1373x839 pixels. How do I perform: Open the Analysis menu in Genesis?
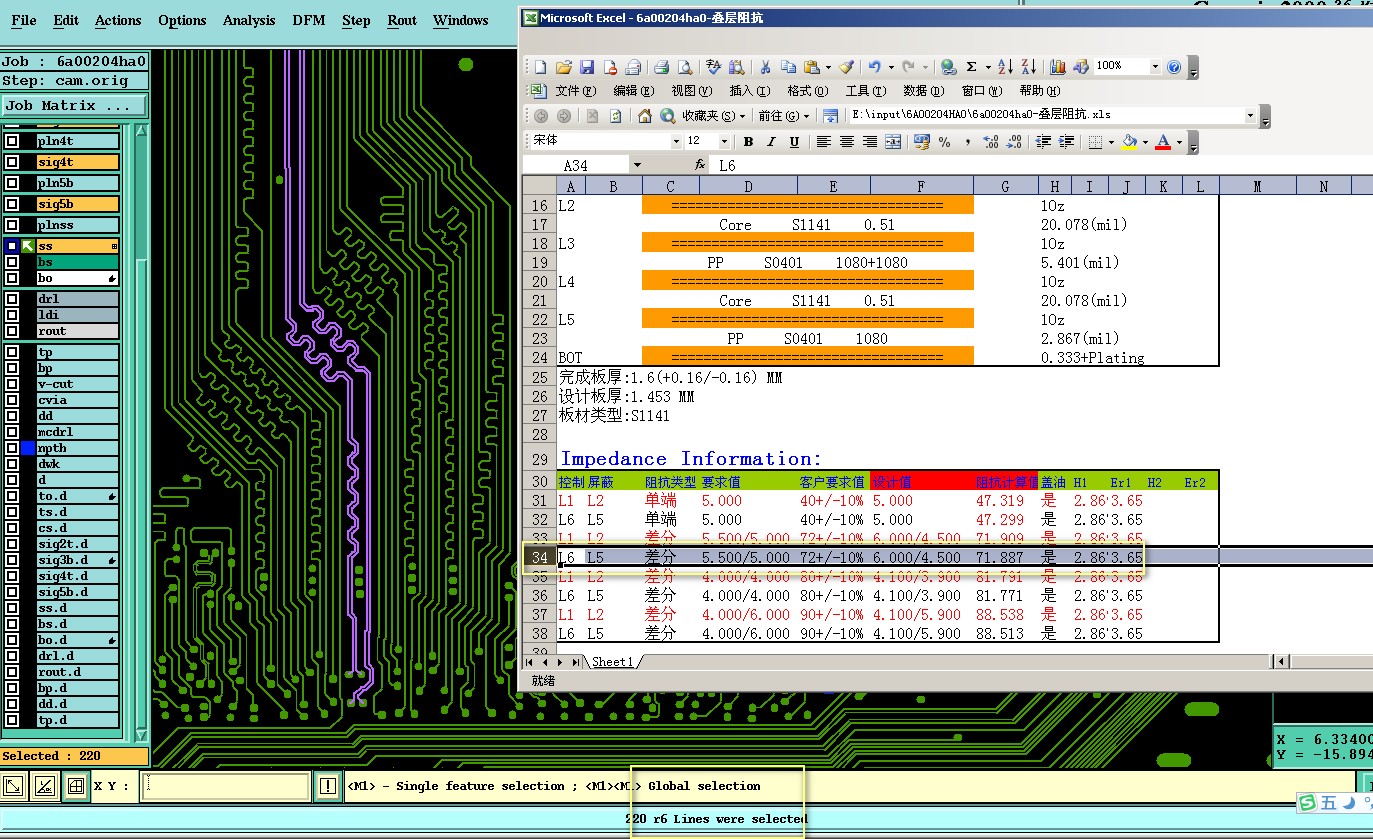tap(249, 20)
